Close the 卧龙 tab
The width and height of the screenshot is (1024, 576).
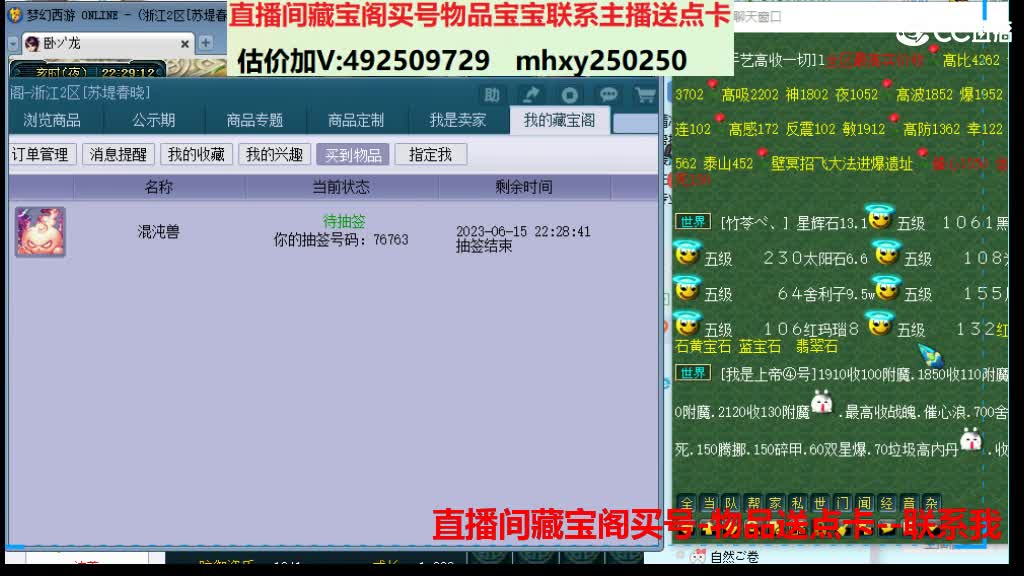tap(185, 44)
